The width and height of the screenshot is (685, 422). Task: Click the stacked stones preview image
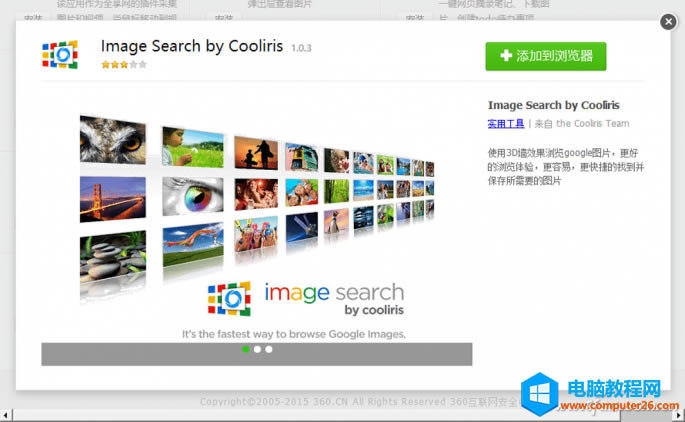(113, 257)
